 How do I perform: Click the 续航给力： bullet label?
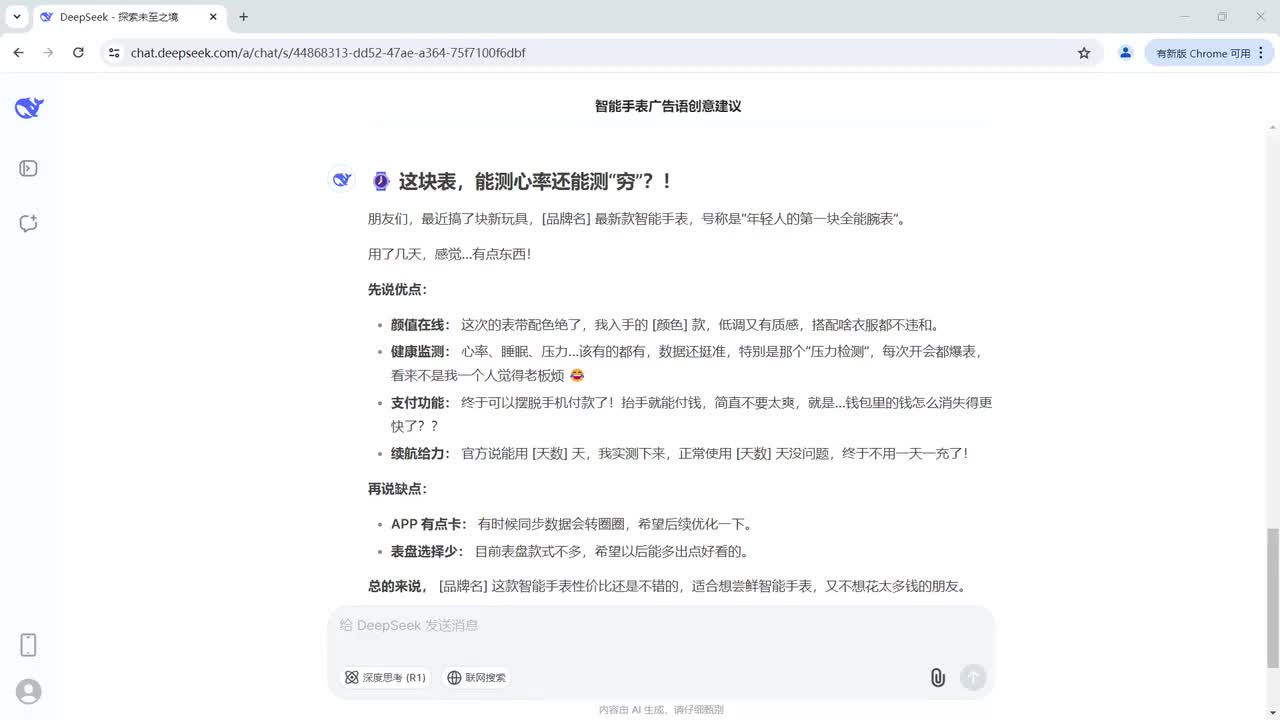(x=420, y=453)
